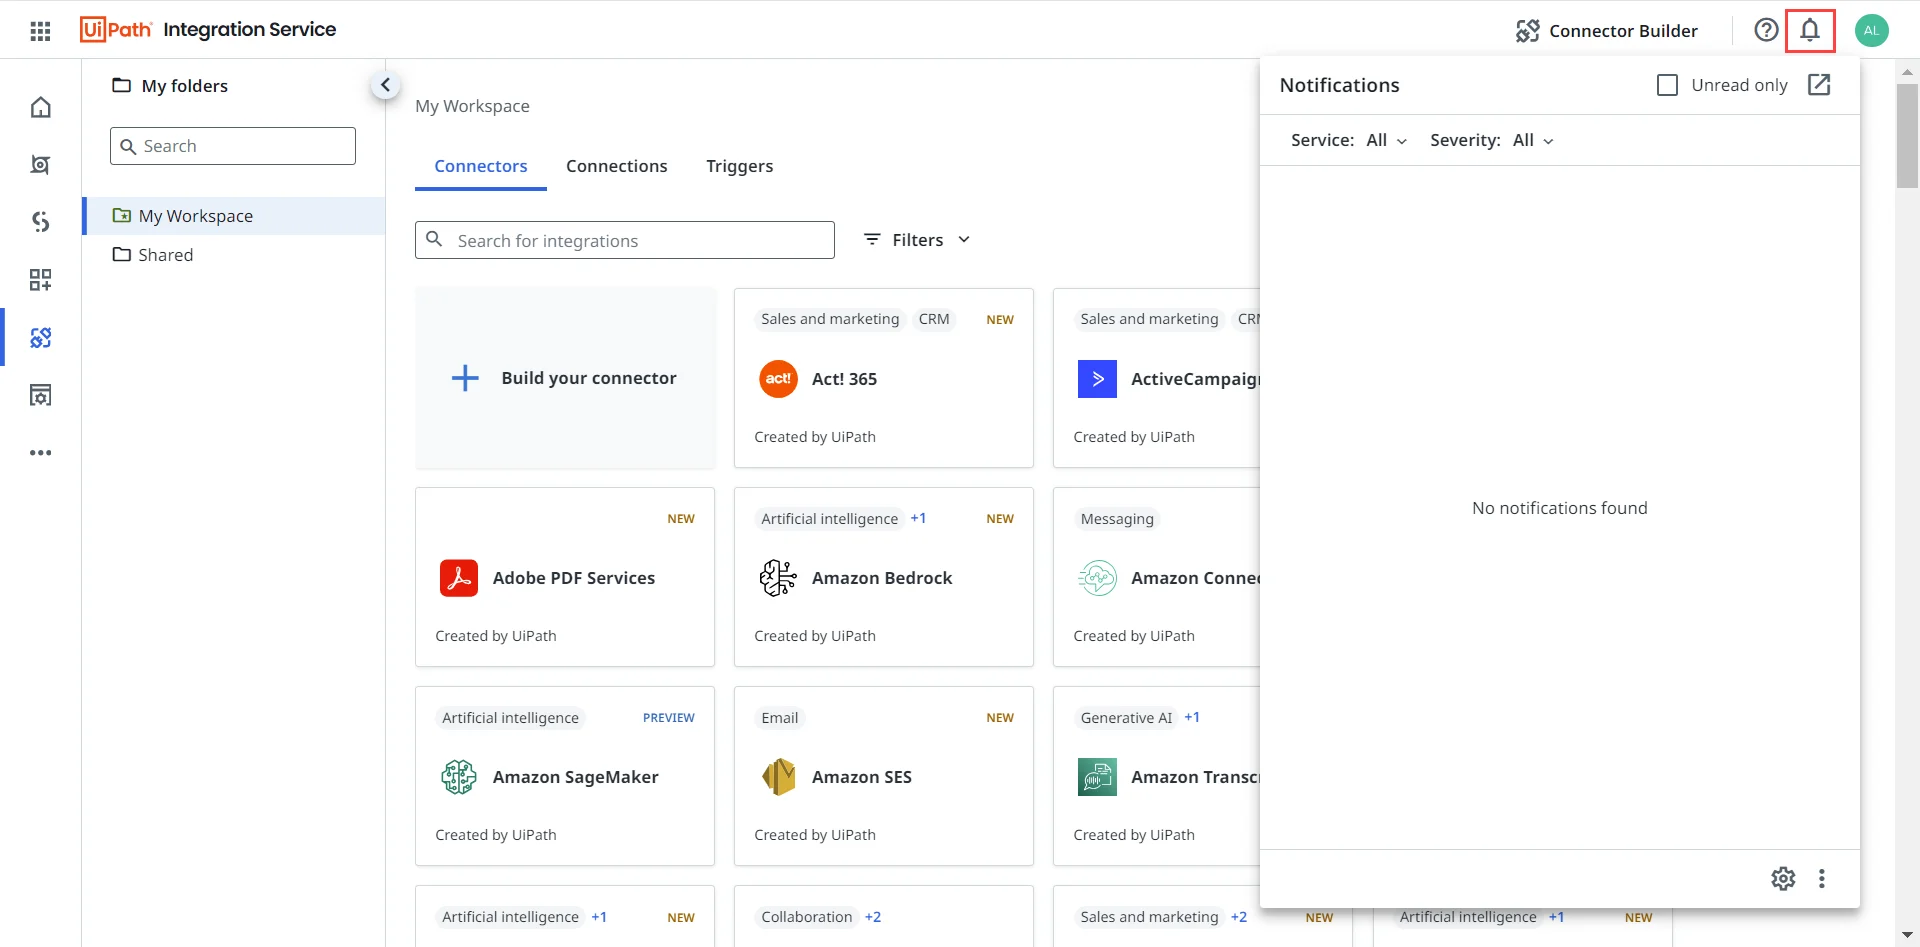Expand the Severity filter dropdown
Viewport: 1920px width, 947px height.
1532,140
